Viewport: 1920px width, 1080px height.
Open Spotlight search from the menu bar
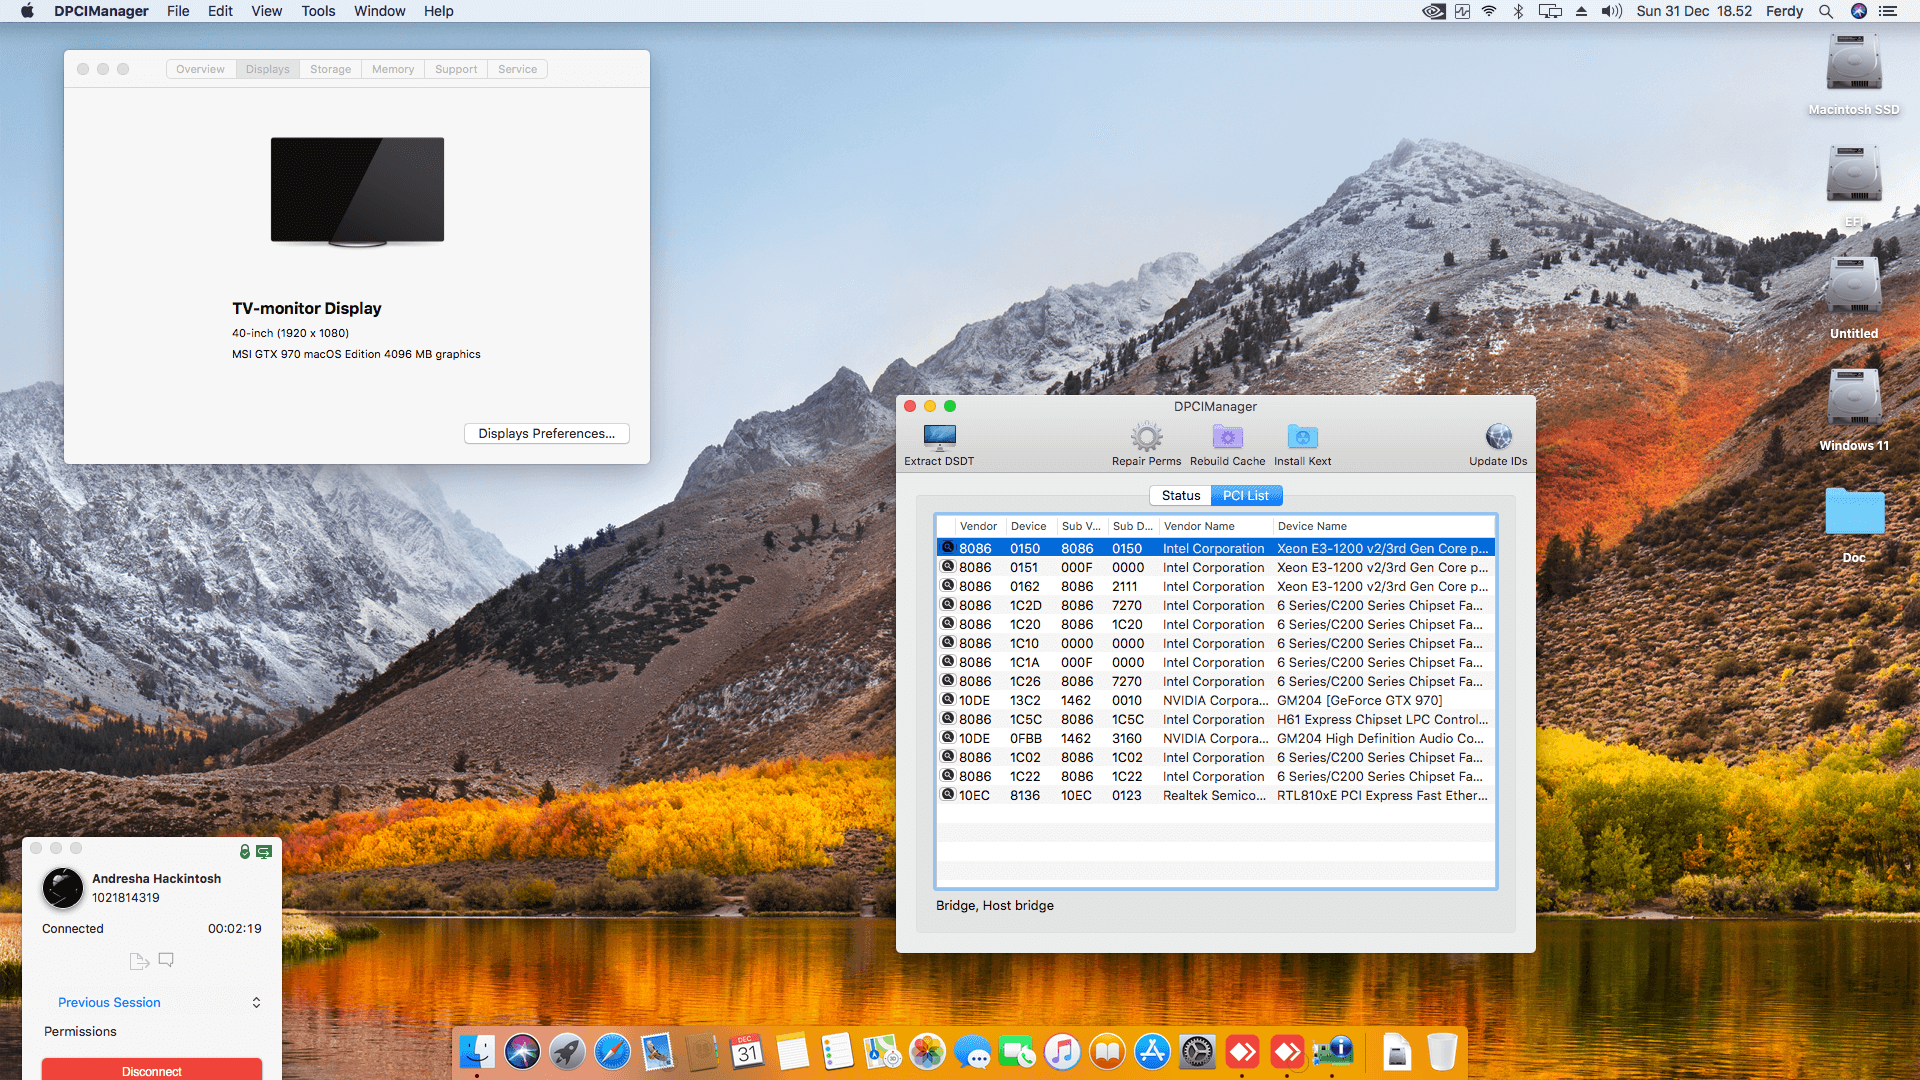click(x=1825, y=11)
